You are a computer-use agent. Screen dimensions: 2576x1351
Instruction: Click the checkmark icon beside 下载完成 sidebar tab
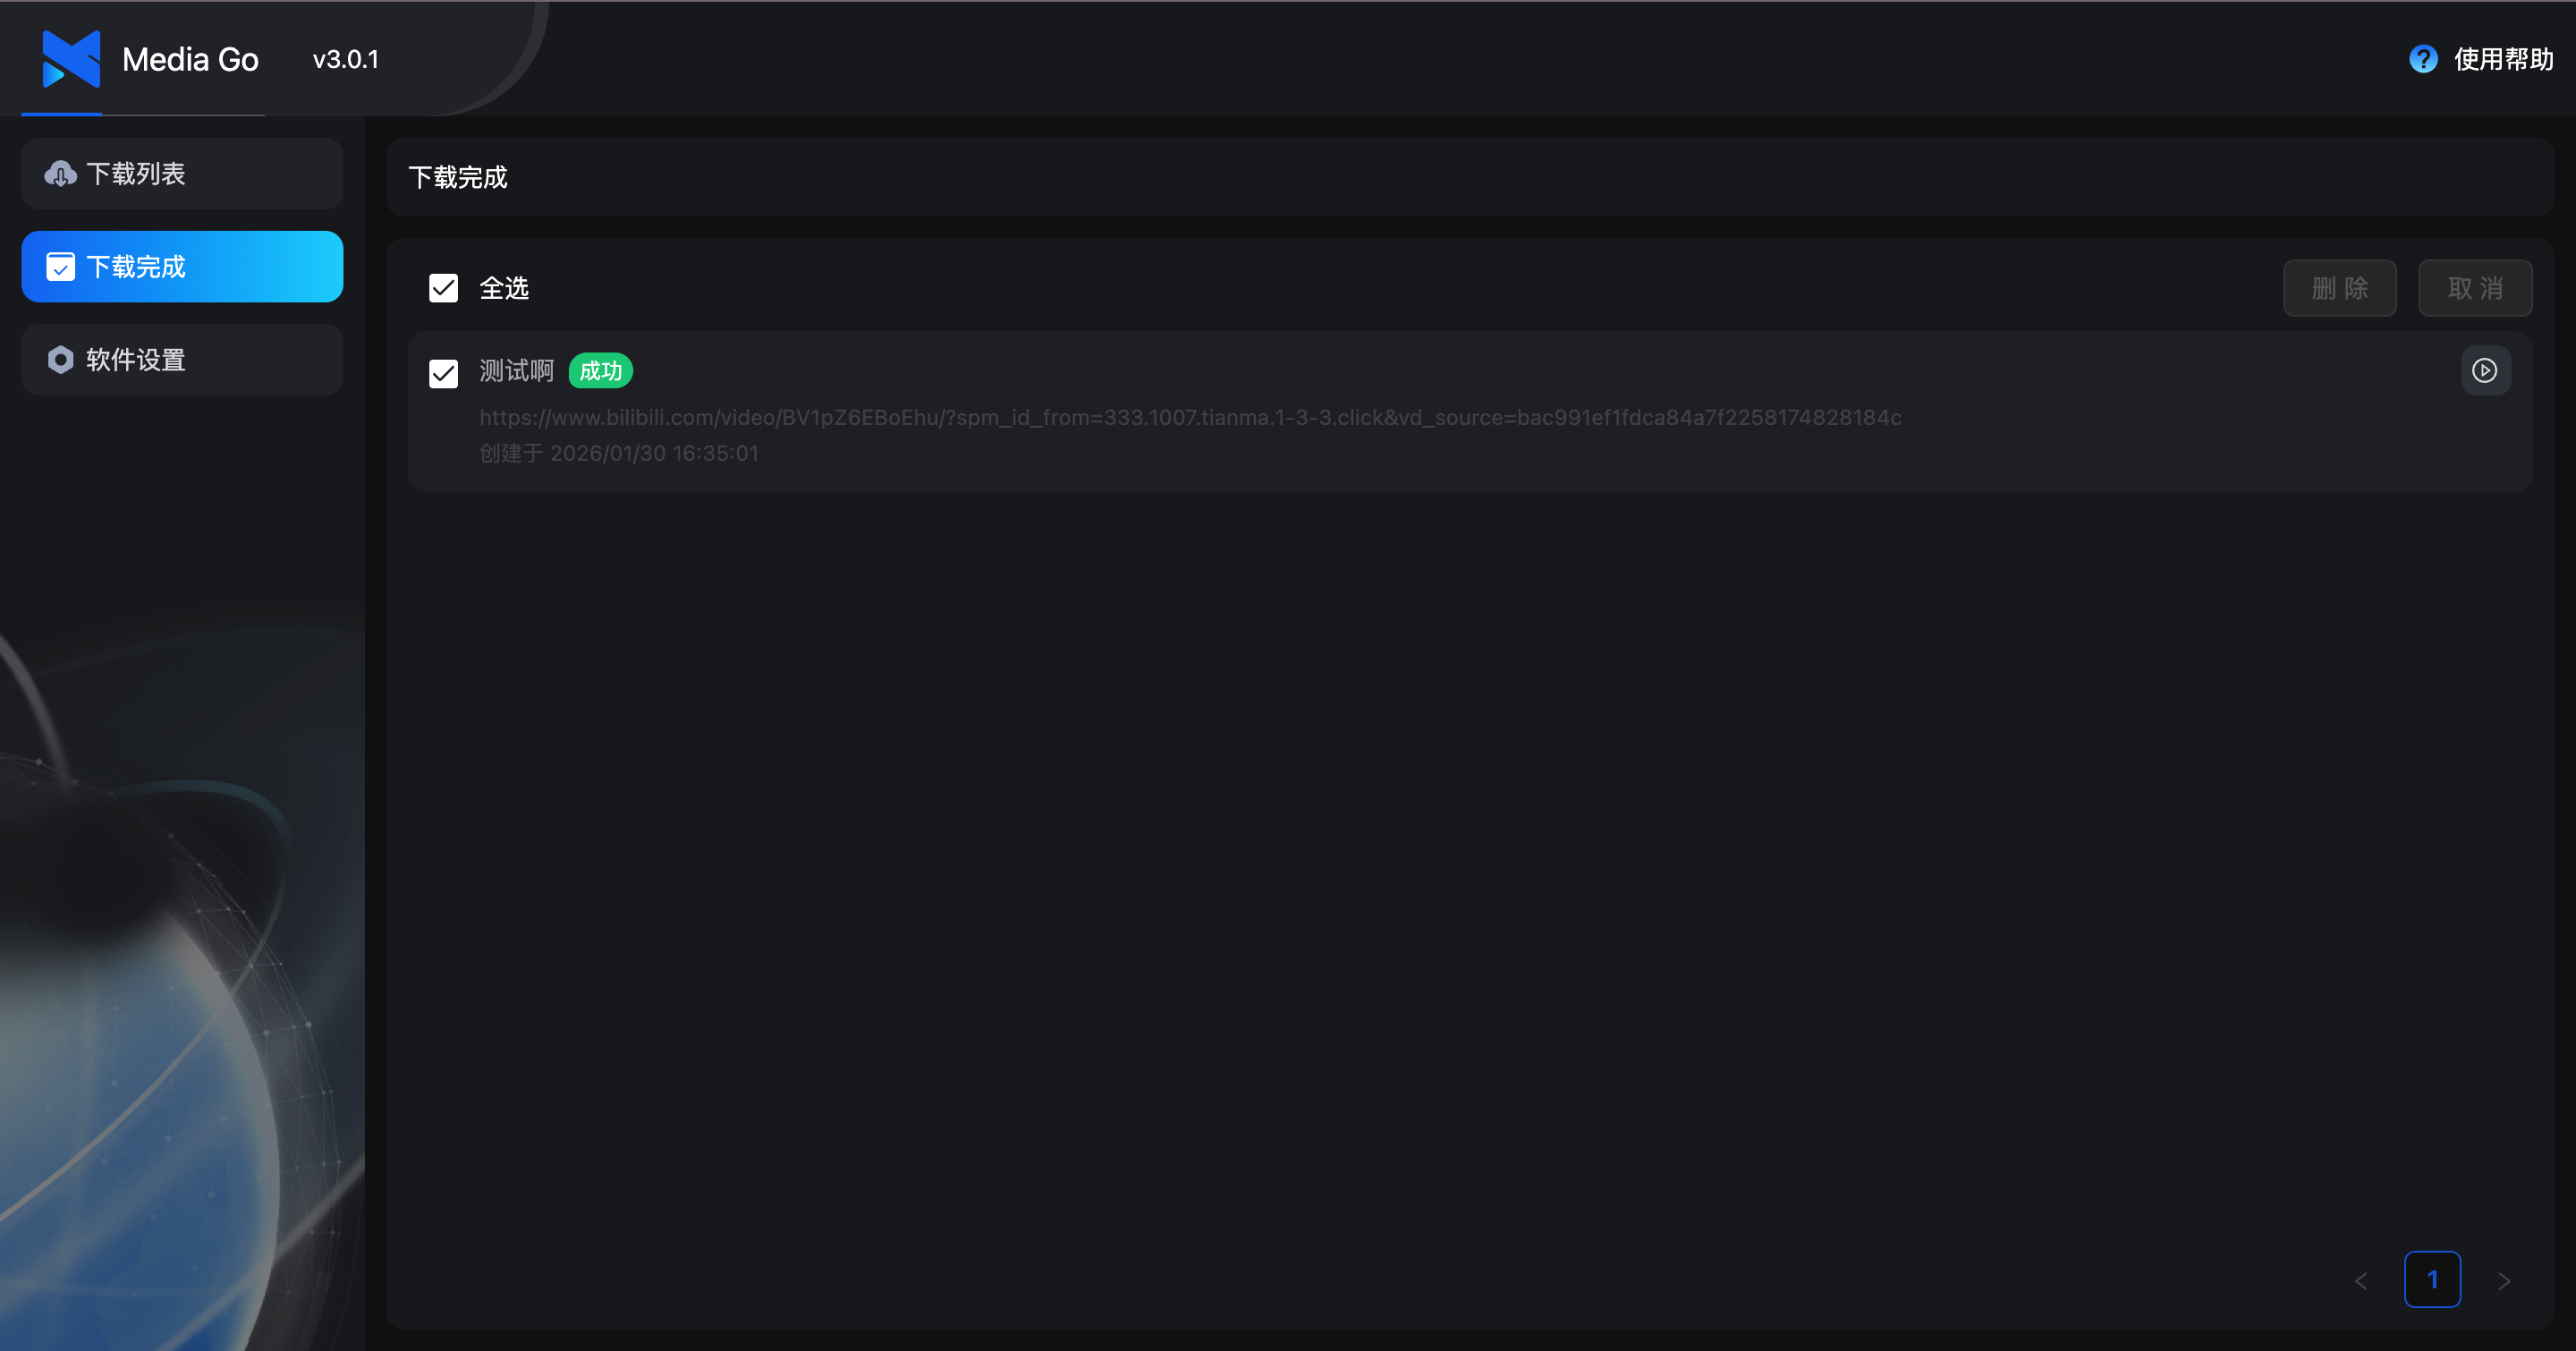click(60, 267)
